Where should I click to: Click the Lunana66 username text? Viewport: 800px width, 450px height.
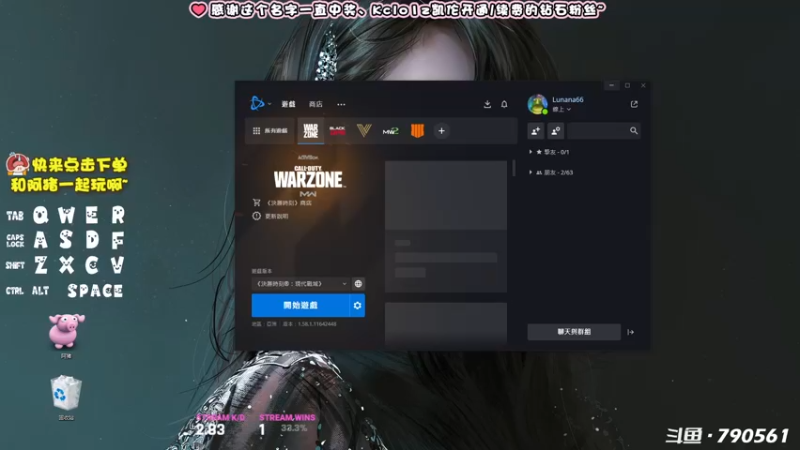(567, 99)
